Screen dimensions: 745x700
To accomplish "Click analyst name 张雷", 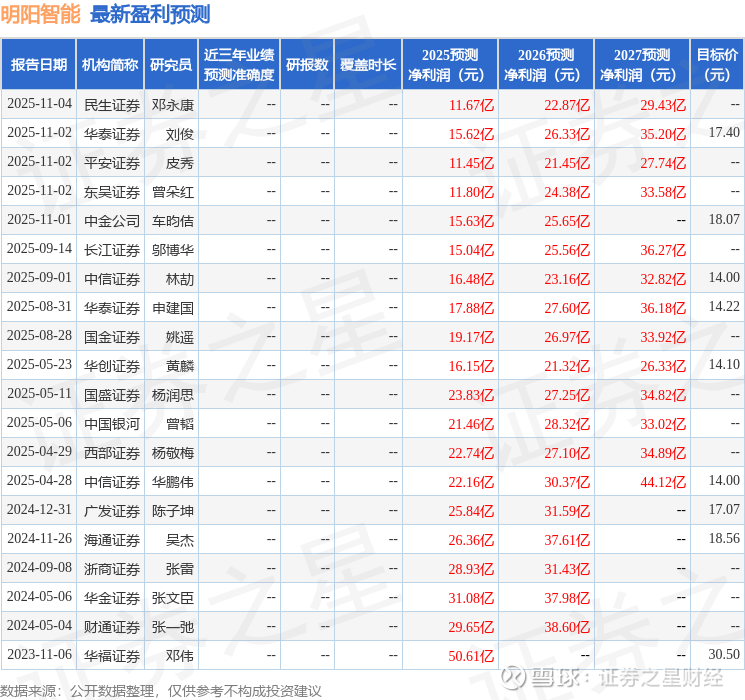I will [180, 569].
